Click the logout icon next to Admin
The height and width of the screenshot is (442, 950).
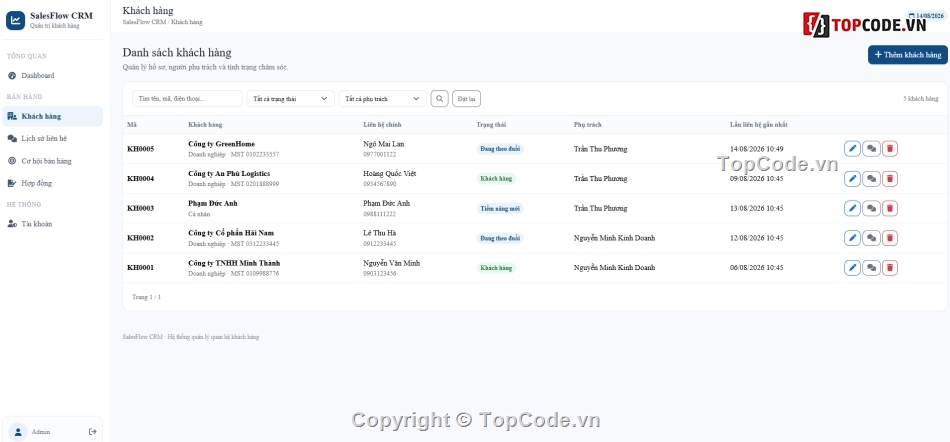tap(93, 432)
